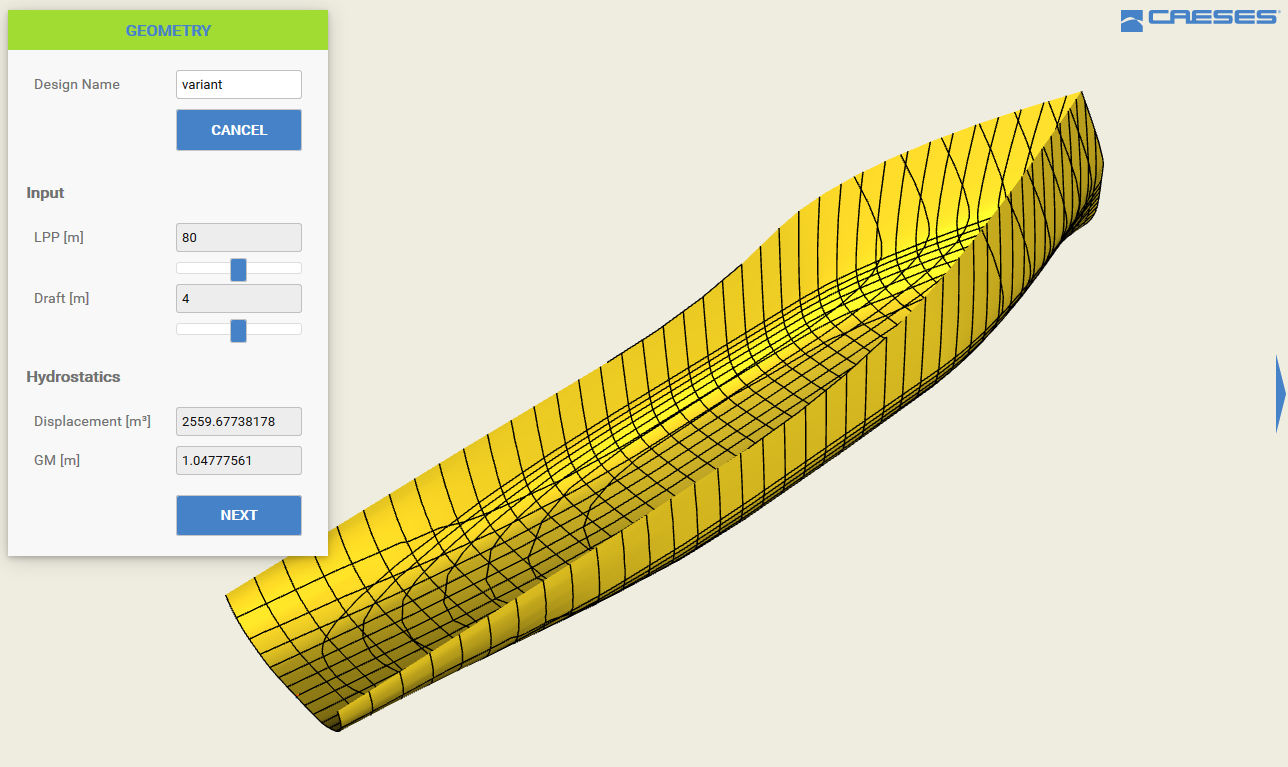Click the Draft value field showing 4
The image size is (1288, 767).
point(239,299)
